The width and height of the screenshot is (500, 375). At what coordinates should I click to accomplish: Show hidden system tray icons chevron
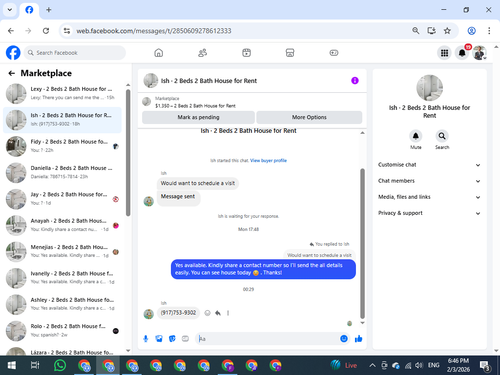coord(372,365)
